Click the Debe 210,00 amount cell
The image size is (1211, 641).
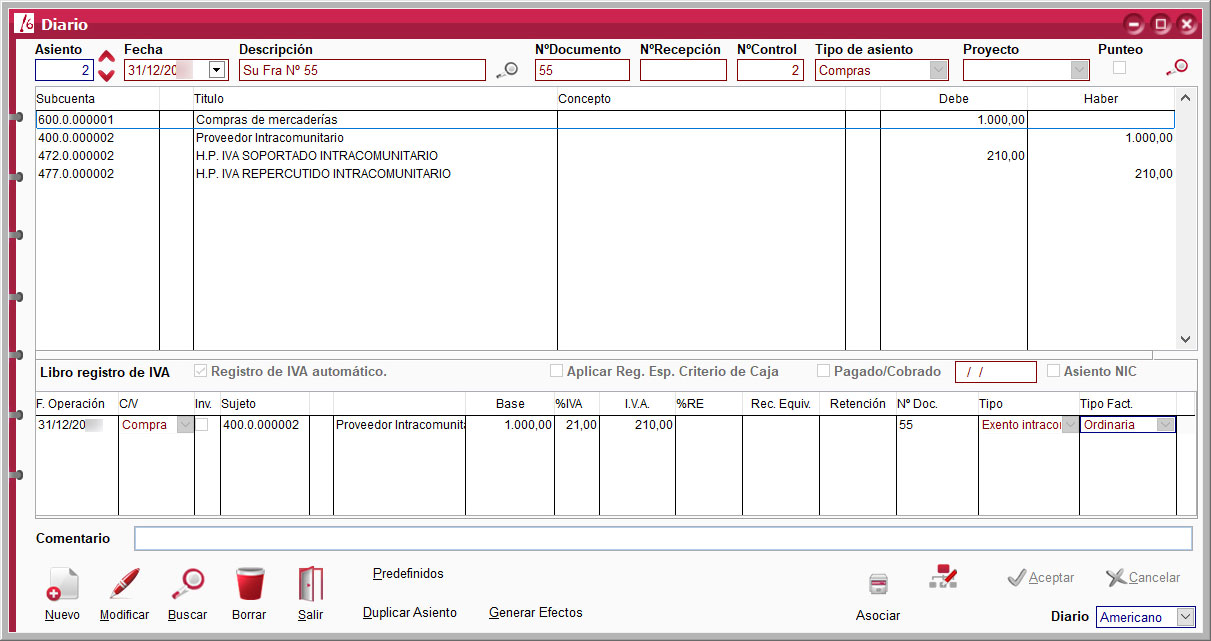point(953,156)
